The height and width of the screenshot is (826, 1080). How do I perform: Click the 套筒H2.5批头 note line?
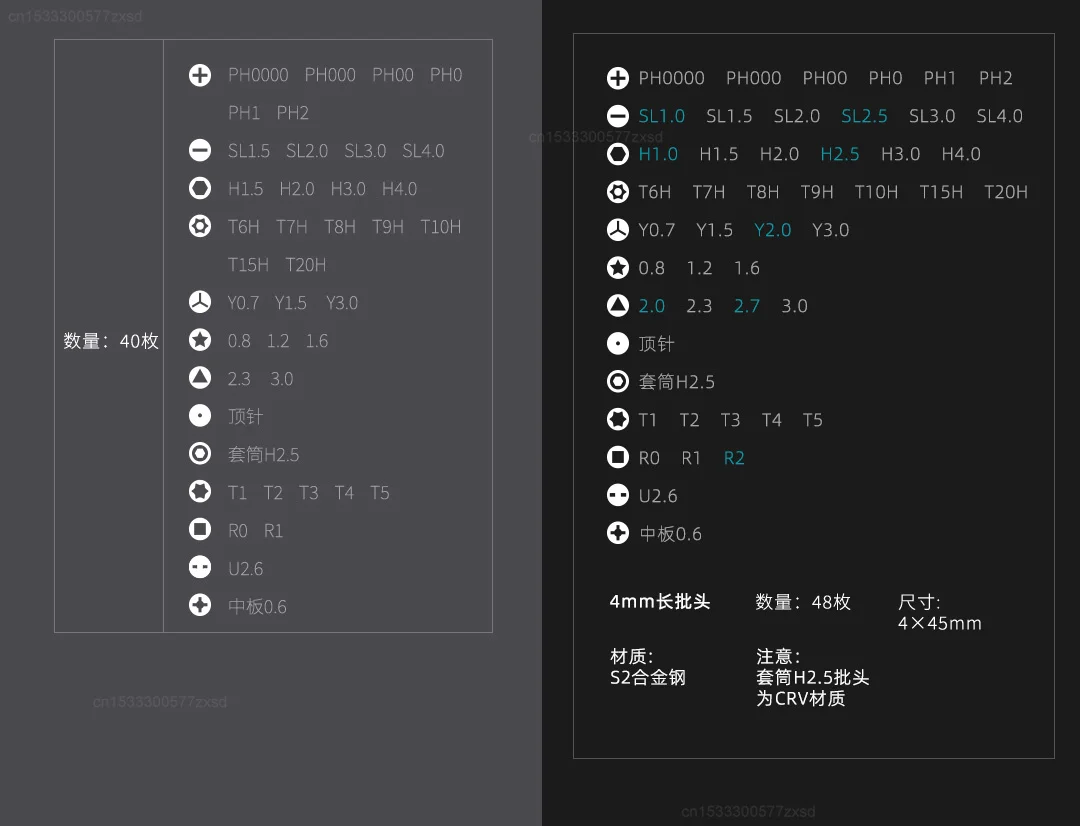tap(813, 678)
